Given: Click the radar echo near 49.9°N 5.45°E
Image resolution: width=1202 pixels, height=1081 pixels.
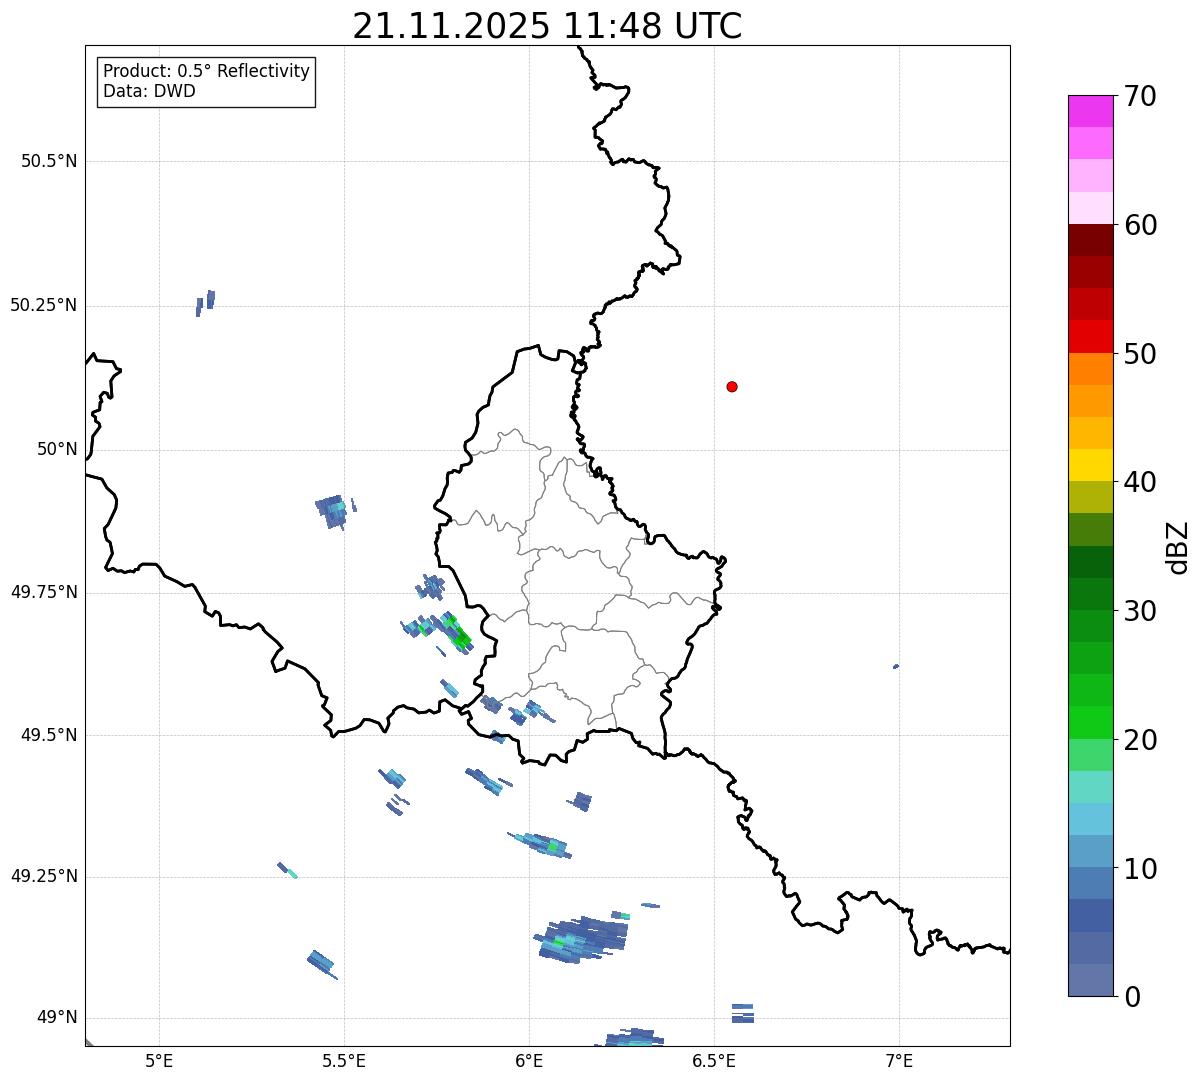Looking at the screenshot, I should click(x=332, y=511).
